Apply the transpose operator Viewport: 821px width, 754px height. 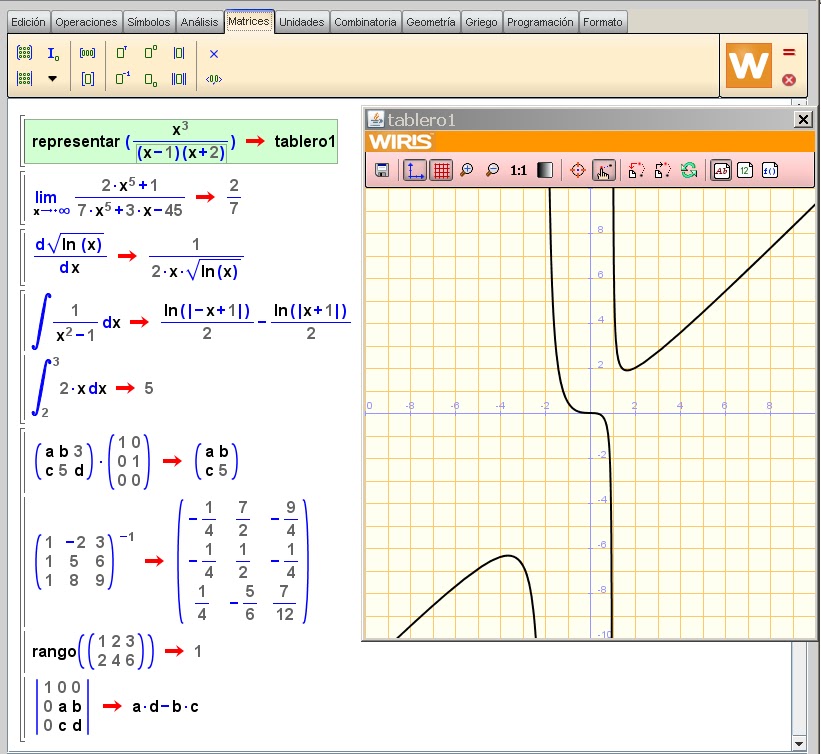[x=122, y=52]
